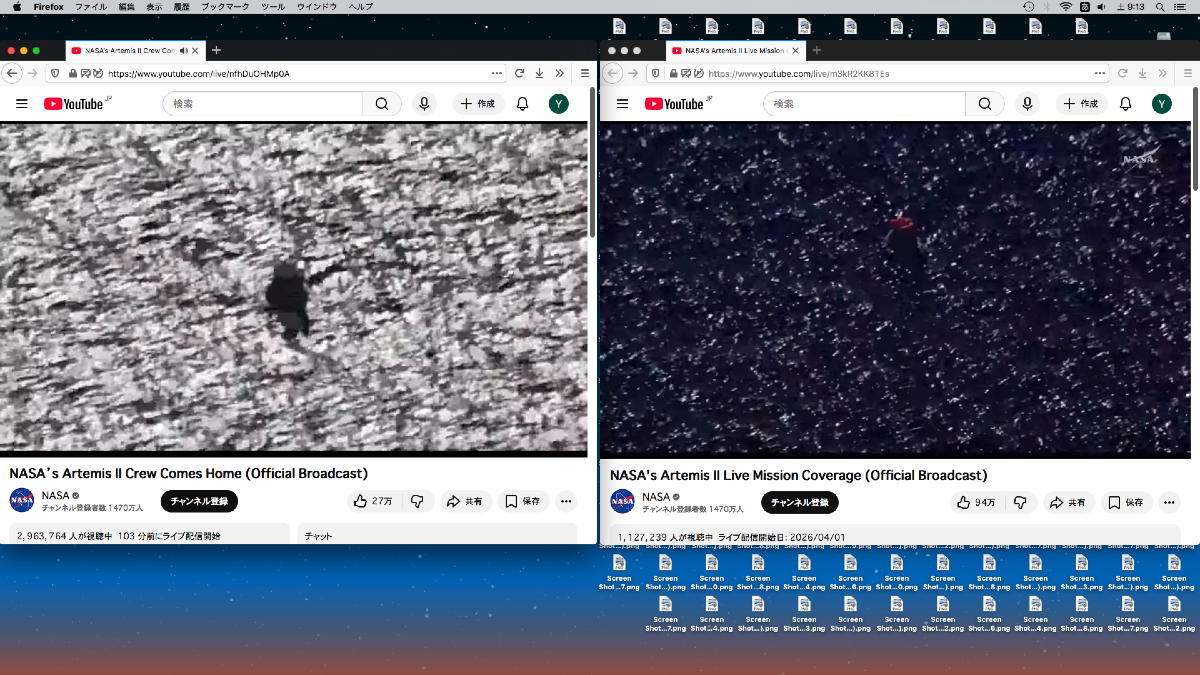Click search magnifier button in left window
Viewport: 1200px width, 675px height.
pos(382,104)
